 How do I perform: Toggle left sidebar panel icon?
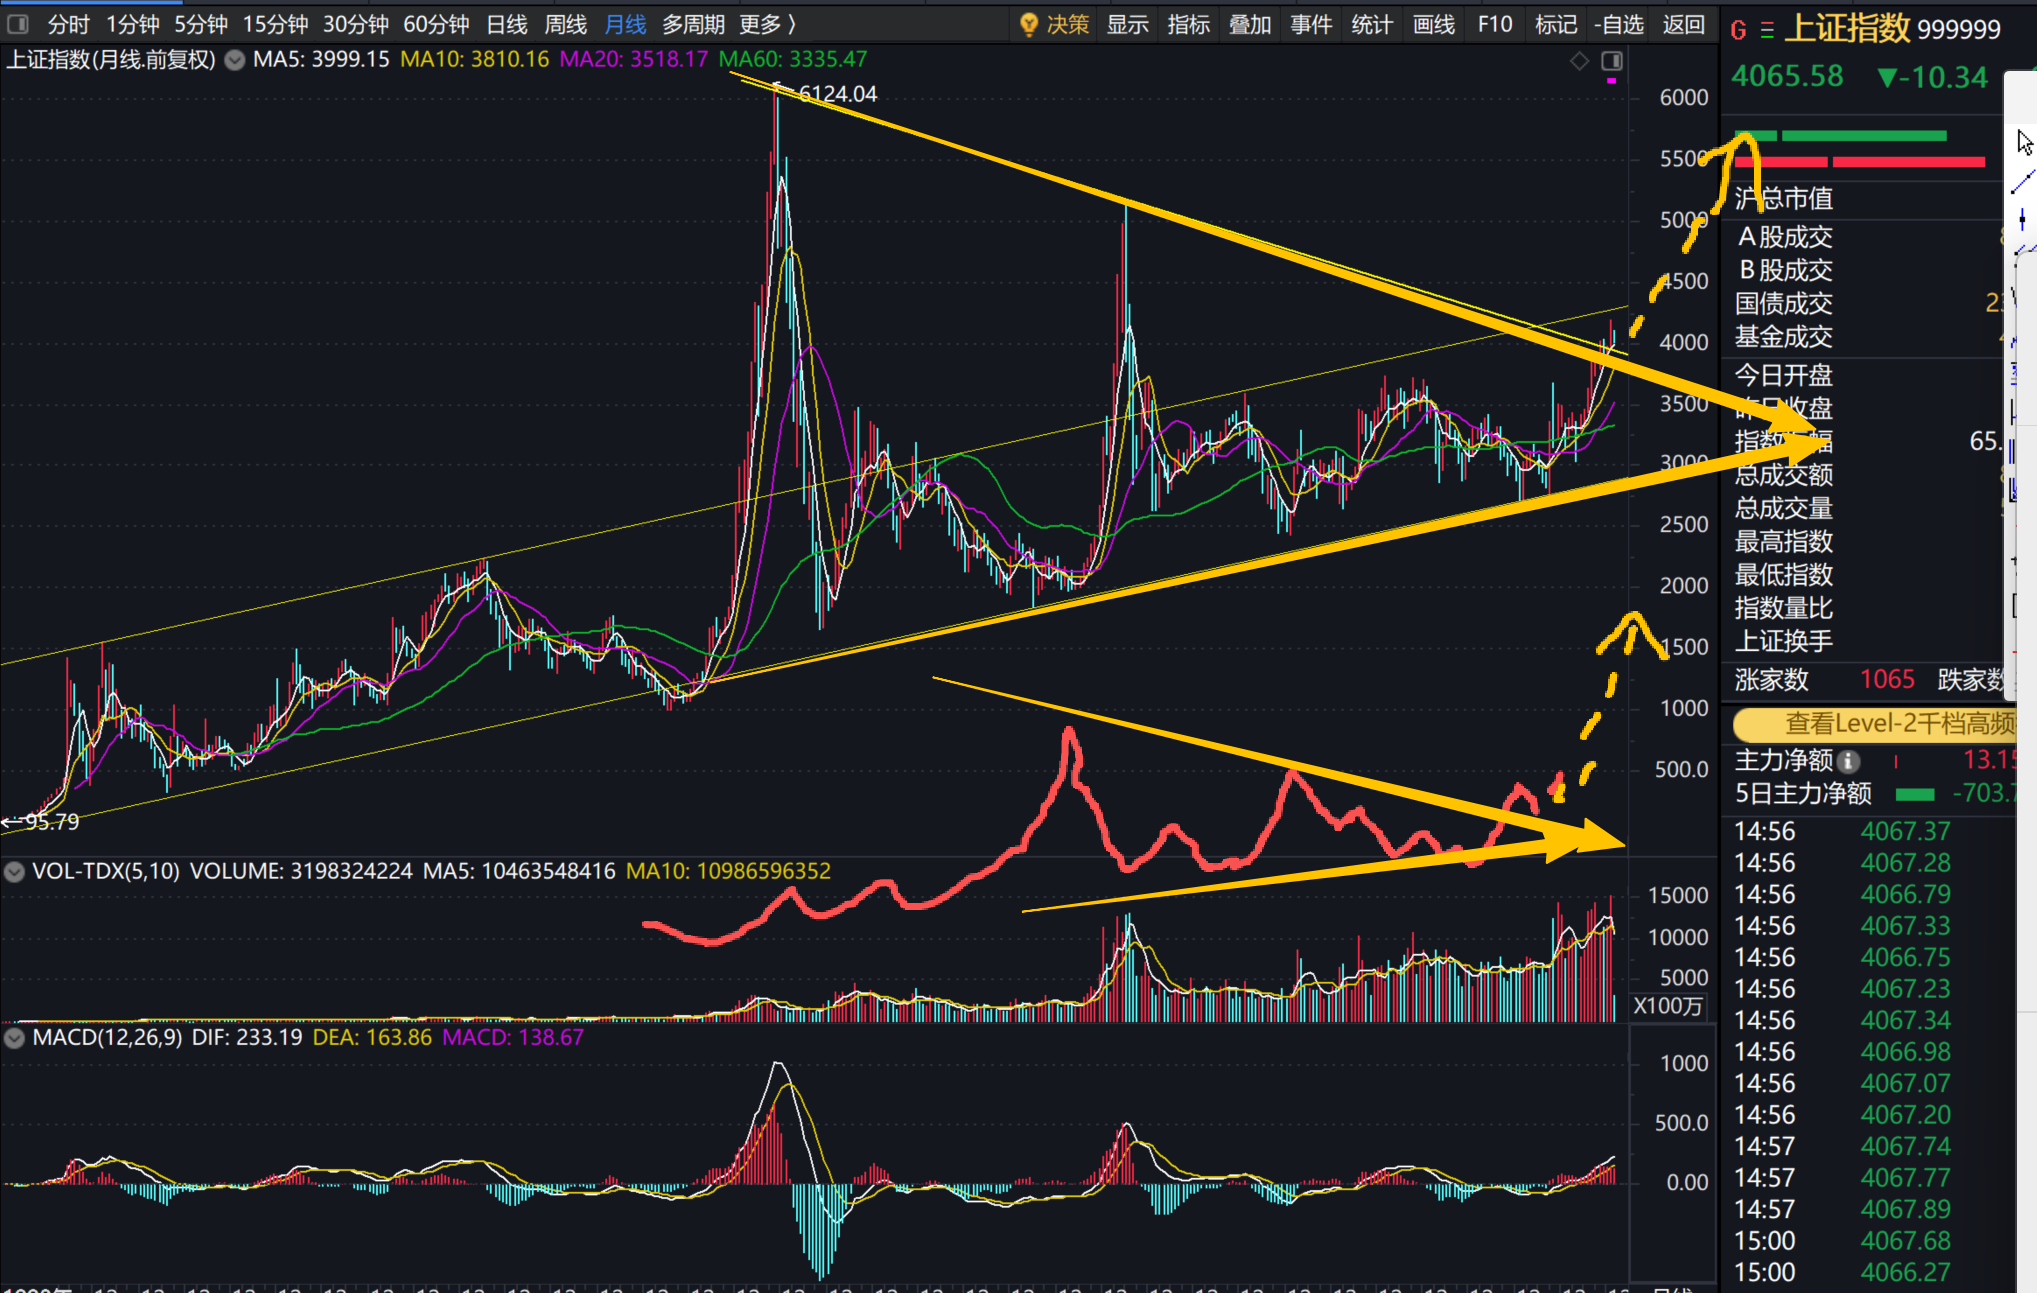(x=17, y=24)
